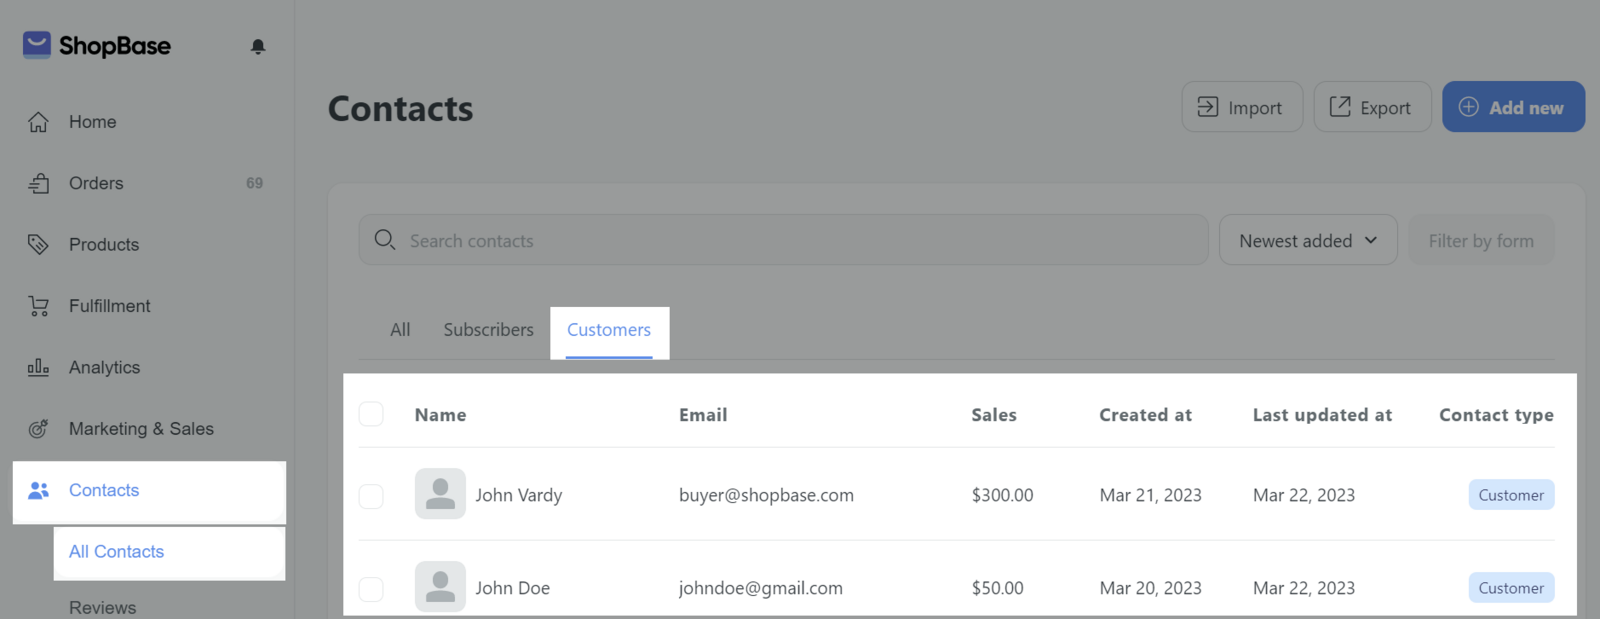1600x619 pixels.
Task: Click John Vardy's Customer badge
Action: [x=1511, y=495]
